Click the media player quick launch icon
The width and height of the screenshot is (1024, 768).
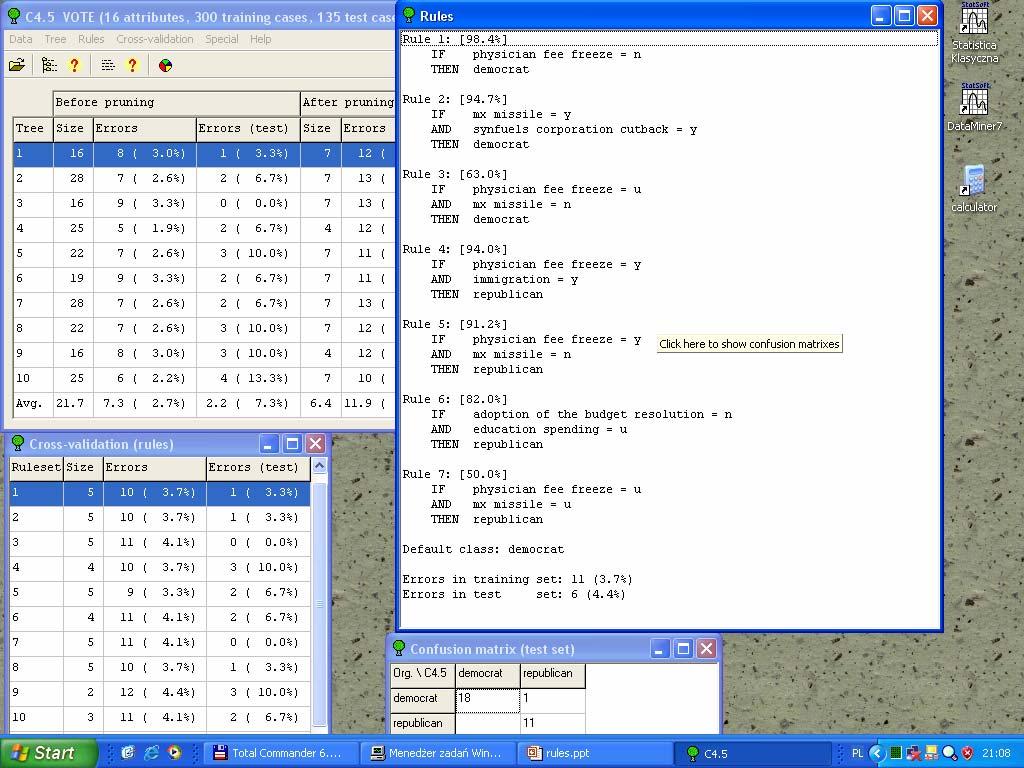tap(174, 752)
